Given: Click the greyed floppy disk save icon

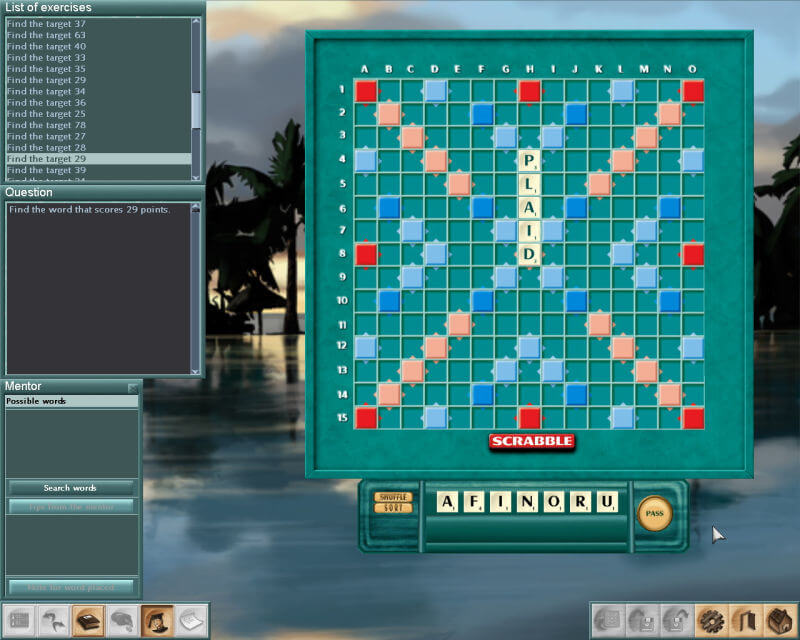Looking at the screenshot, I should point(642,621).
